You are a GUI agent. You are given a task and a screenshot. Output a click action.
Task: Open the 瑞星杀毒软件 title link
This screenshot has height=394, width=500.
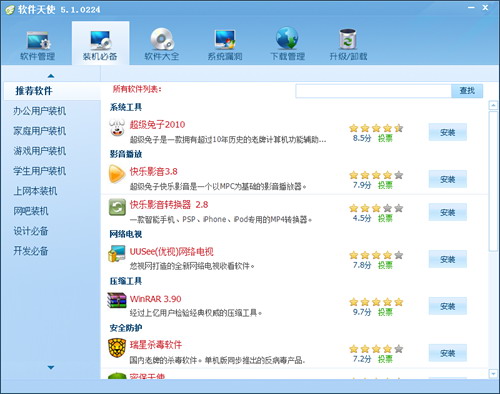156,345
